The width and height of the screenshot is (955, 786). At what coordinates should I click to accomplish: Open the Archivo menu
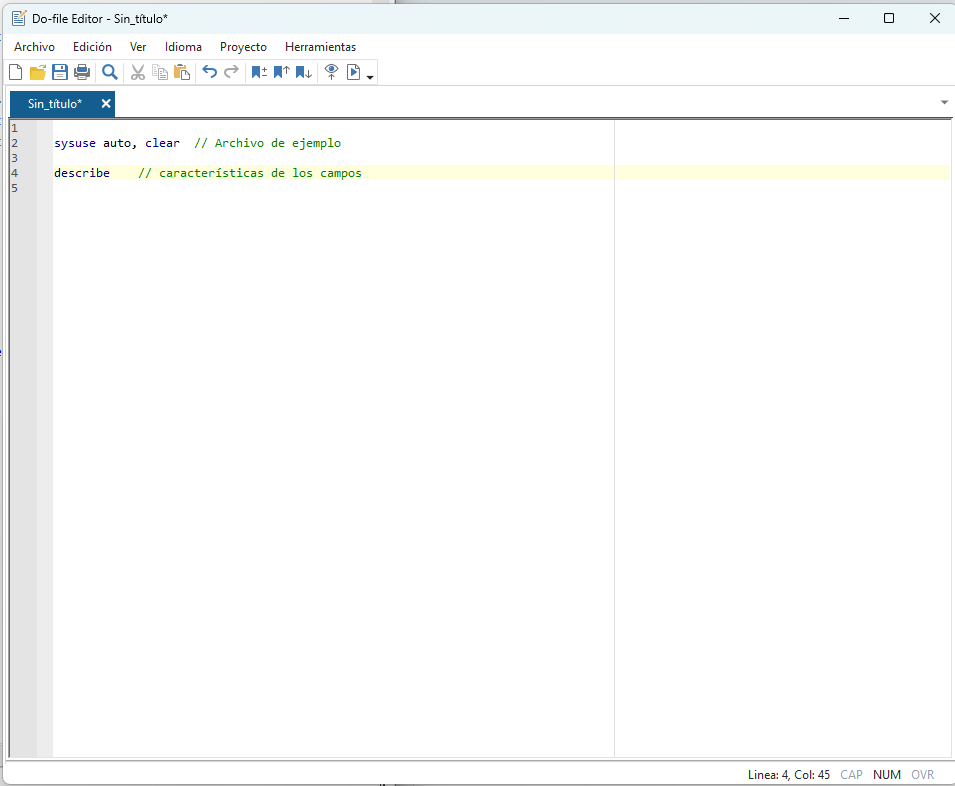click(x=34, y=47)
